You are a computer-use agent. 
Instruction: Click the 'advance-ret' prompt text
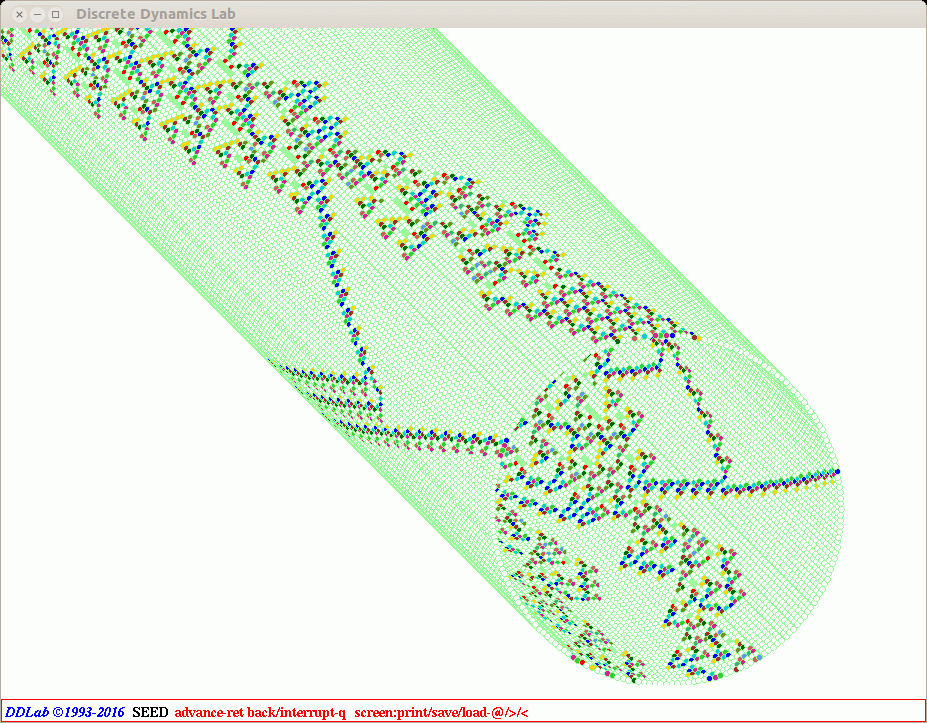point(209,712)
